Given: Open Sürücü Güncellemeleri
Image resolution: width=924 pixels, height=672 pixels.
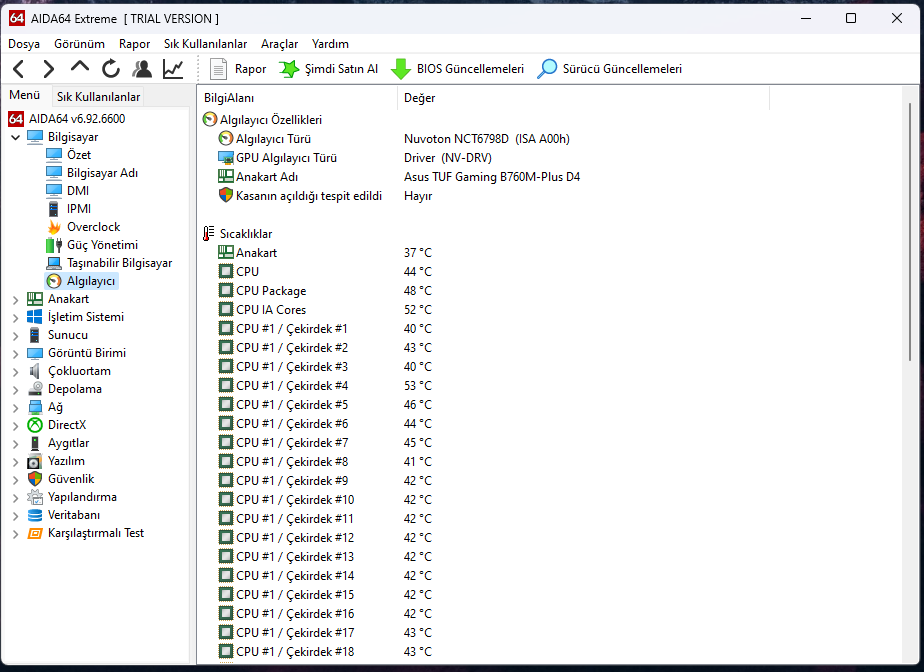Looking at the screenshot, I should [x=609, y=69].
